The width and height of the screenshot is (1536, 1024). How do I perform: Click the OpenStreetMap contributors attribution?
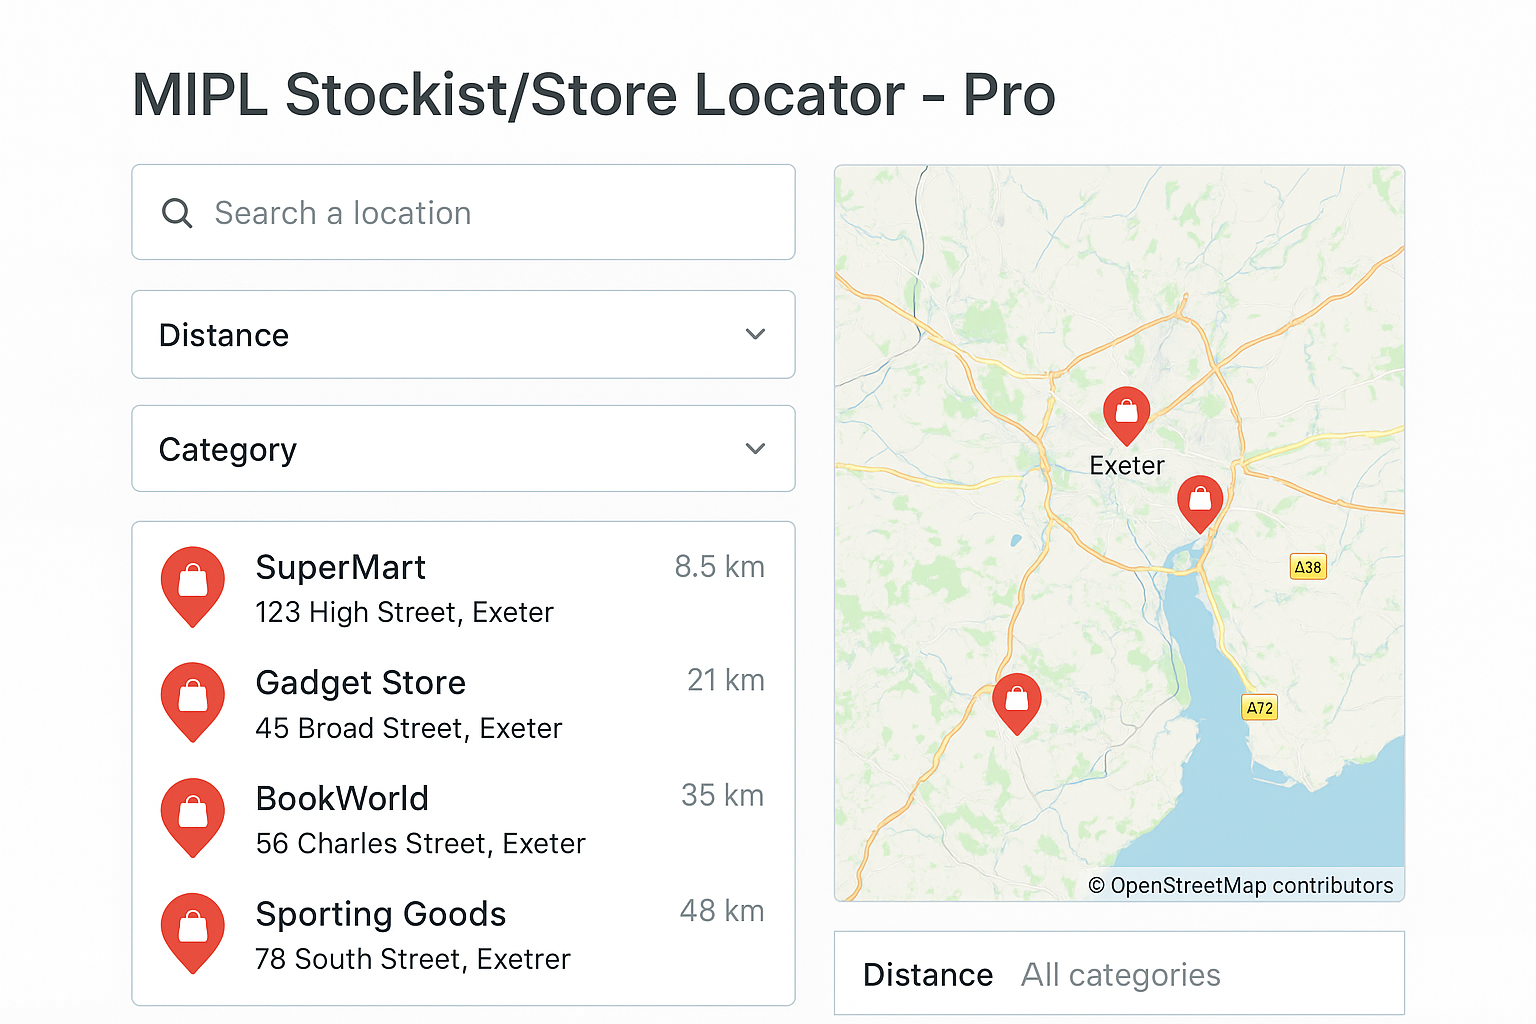tap(1240, 886)
